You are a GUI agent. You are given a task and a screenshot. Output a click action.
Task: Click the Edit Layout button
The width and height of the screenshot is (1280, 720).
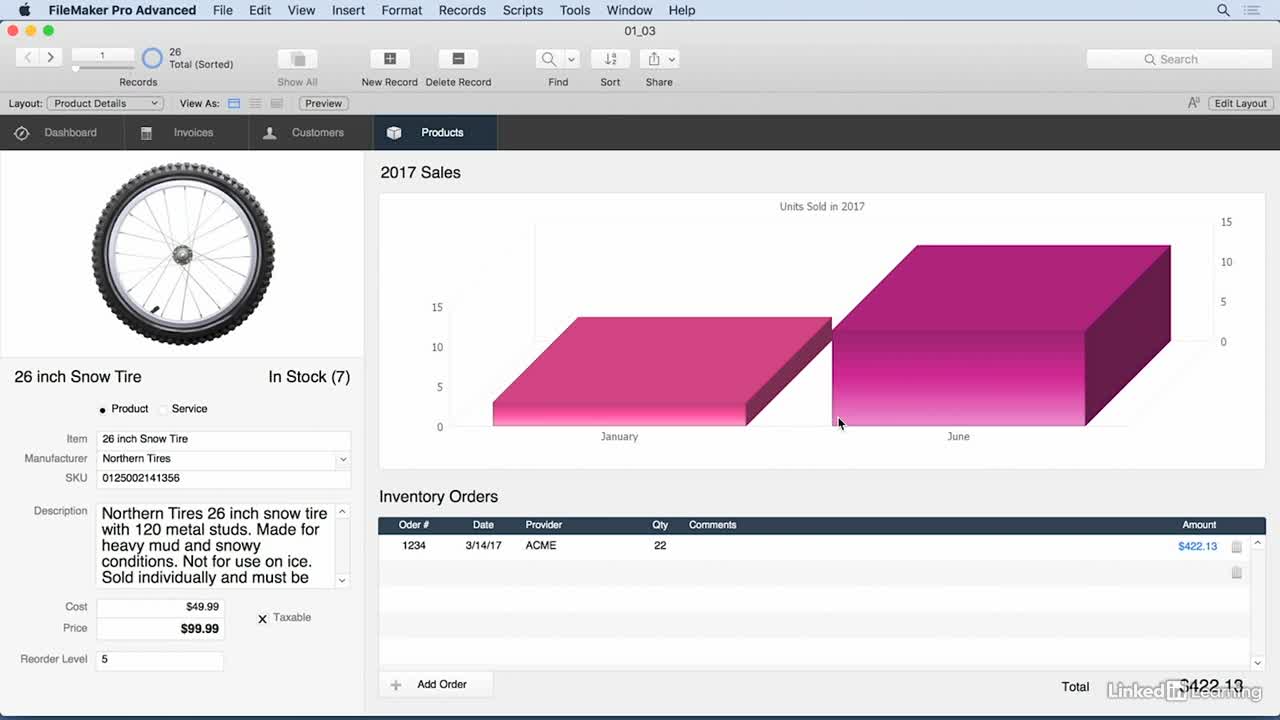[1240, 103]
